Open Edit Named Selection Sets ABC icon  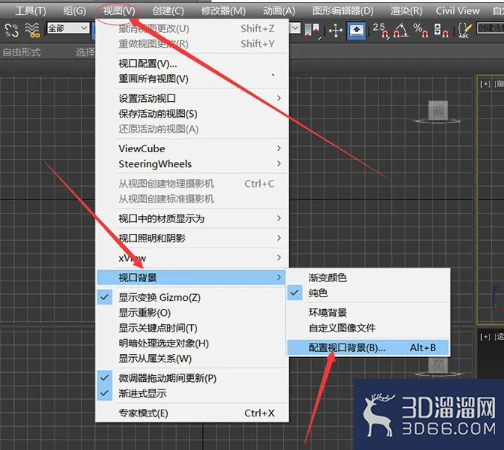pos(465,30)
